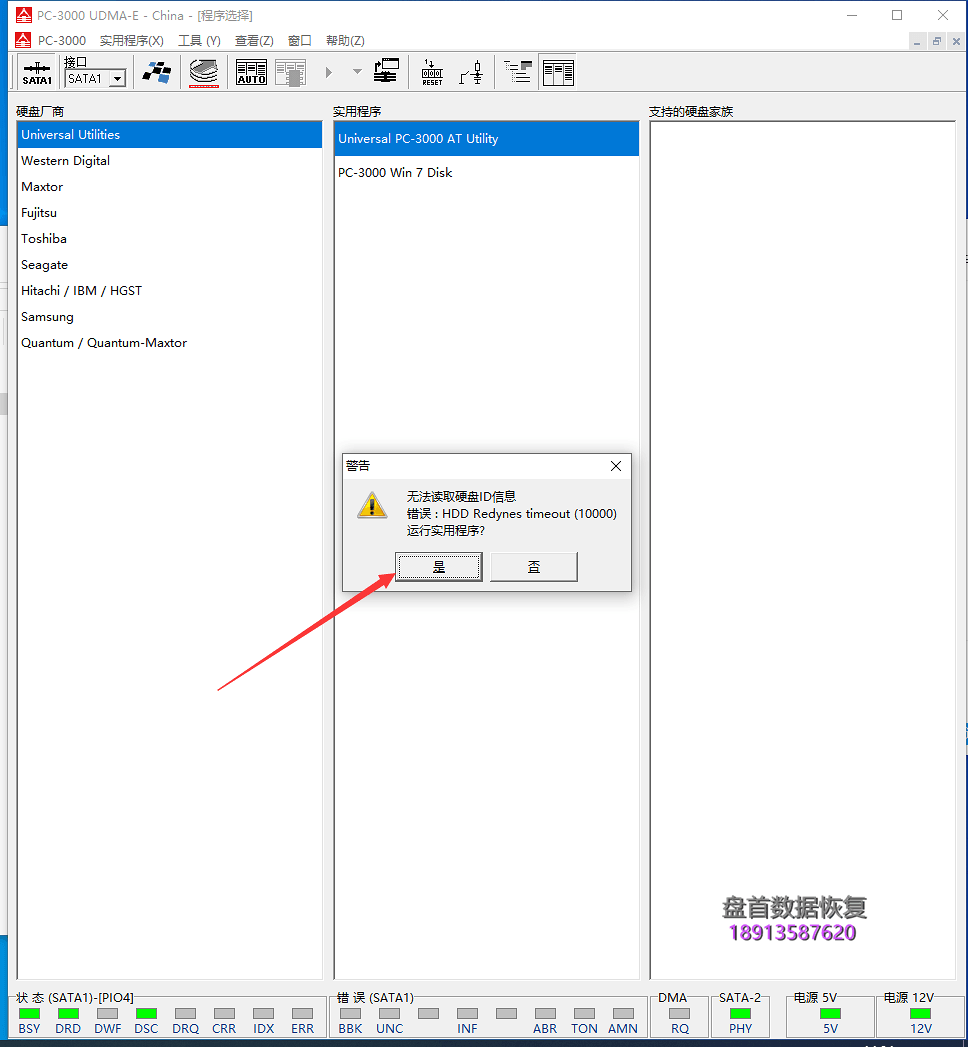
Task: Select Fujitsu in vendor list
Action: pyautogui.click(x=170, y=213)
